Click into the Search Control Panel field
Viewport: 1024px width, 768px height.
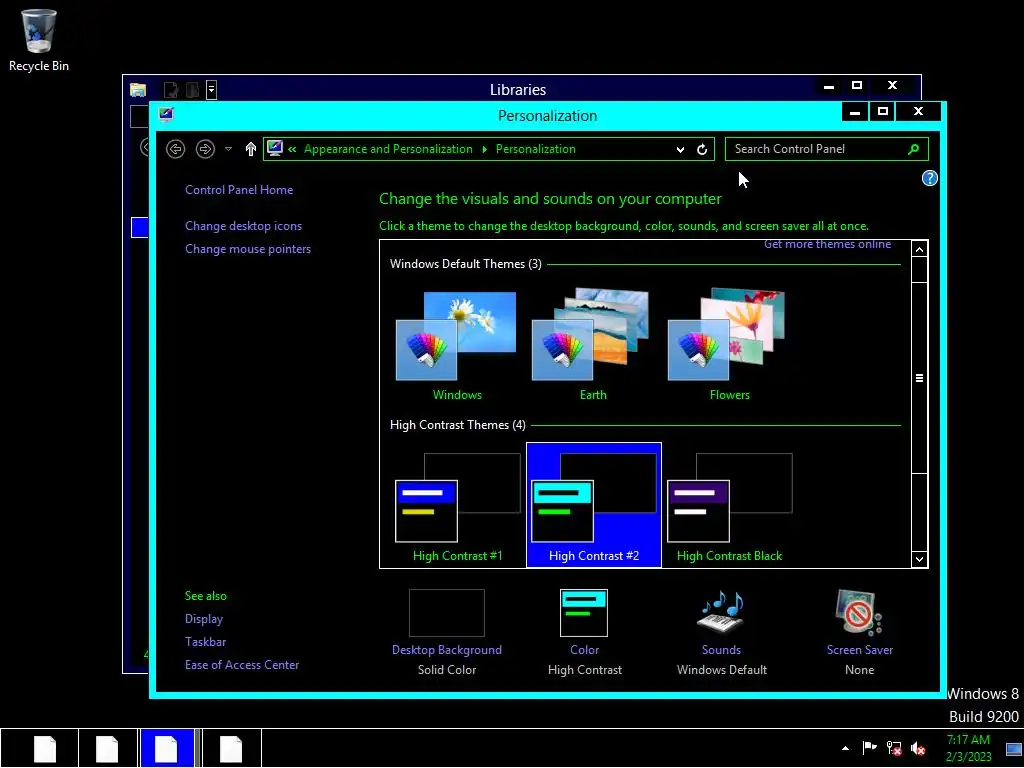816,149
